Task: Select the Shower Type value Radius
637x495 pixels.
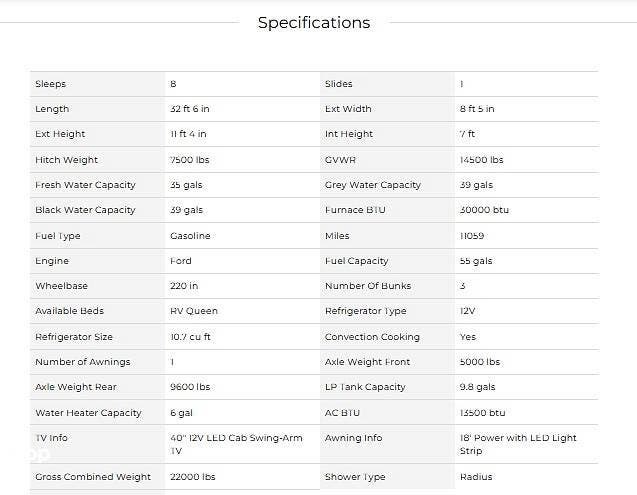Action: point(476,477)
